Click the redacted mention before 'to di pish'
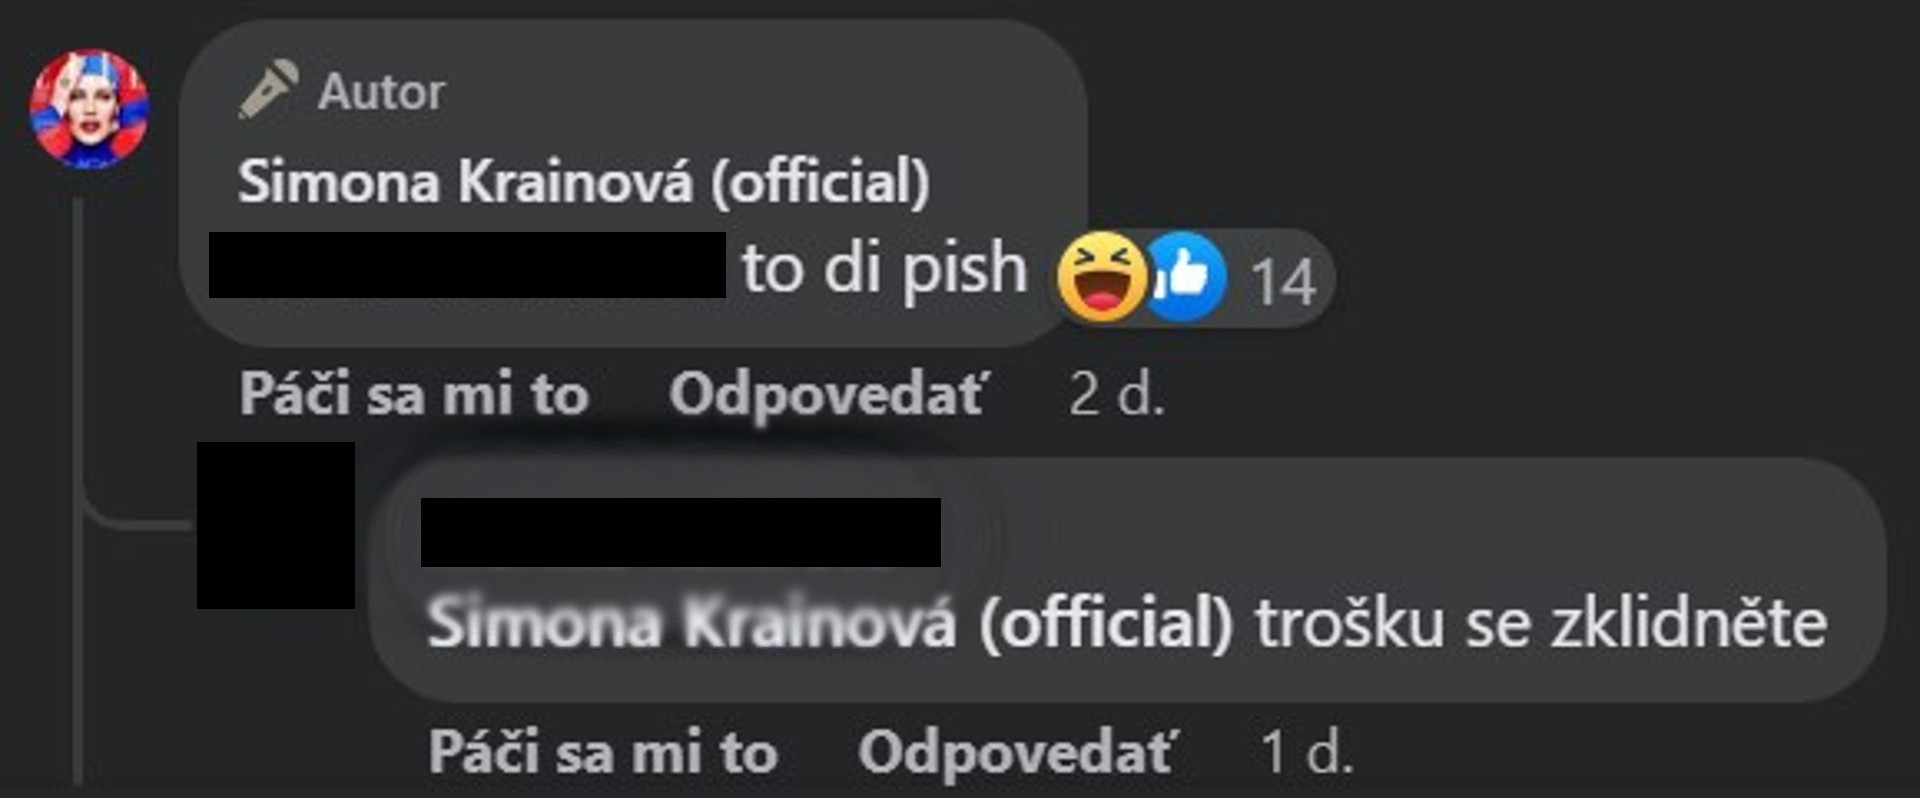 click(x=467, y=264)
